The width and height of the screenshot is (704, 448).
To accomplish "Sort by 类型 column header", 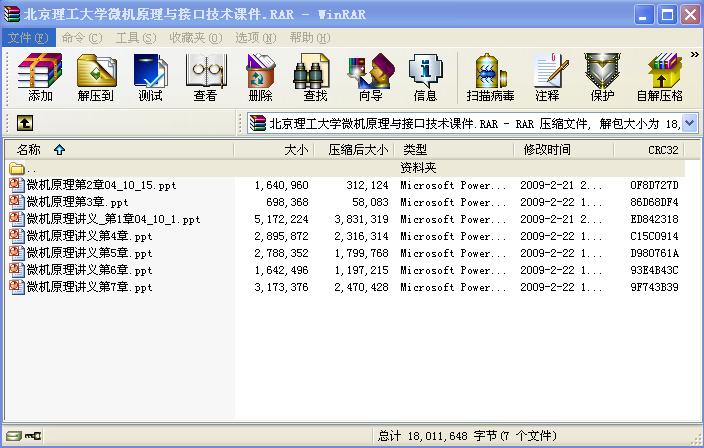I will [x=453, y=149].
